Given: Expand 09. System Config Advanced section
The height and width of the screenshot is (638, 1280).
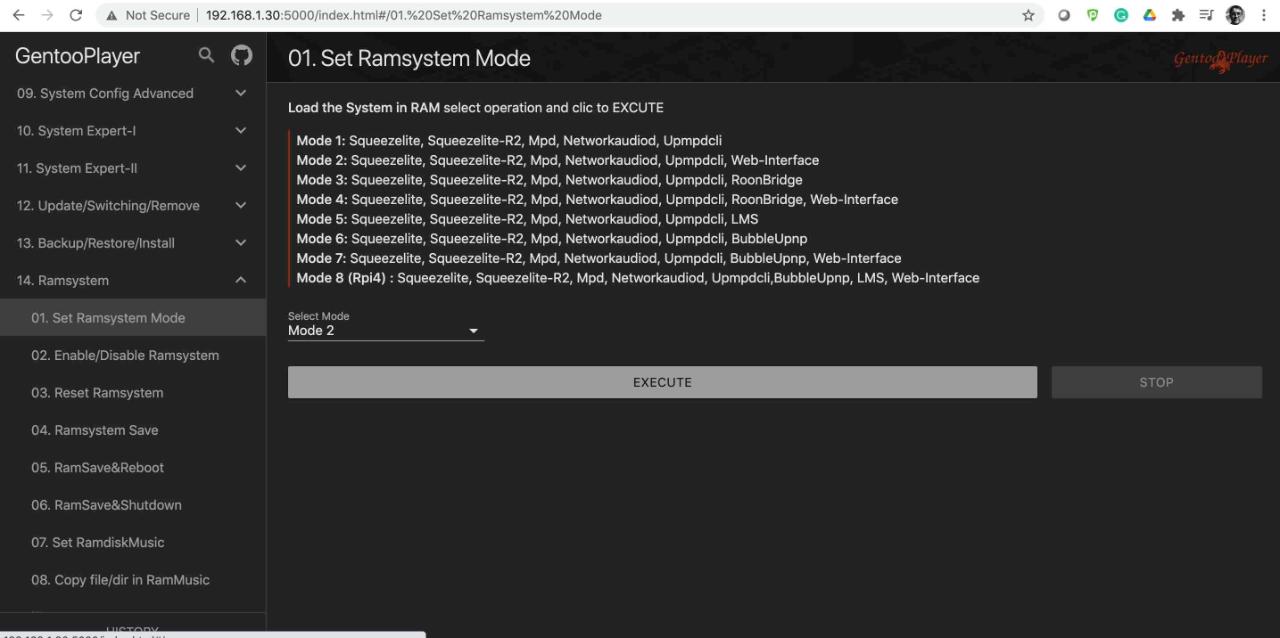Looking at the screenshot, I should click(x=133, y=93).
